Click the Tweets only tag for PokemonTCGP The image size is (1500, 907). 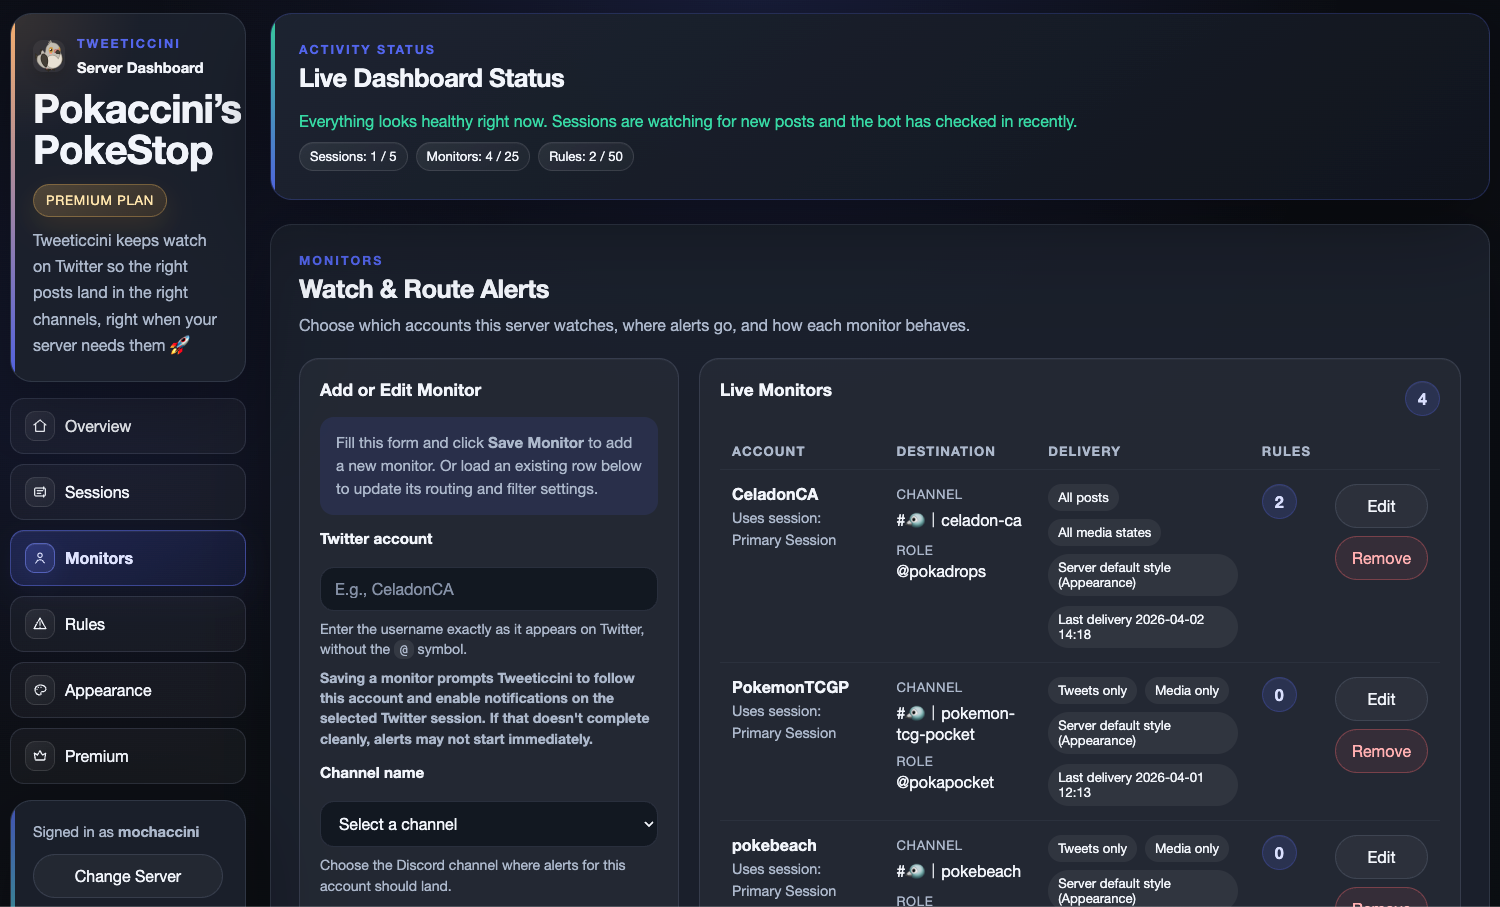1092,690
